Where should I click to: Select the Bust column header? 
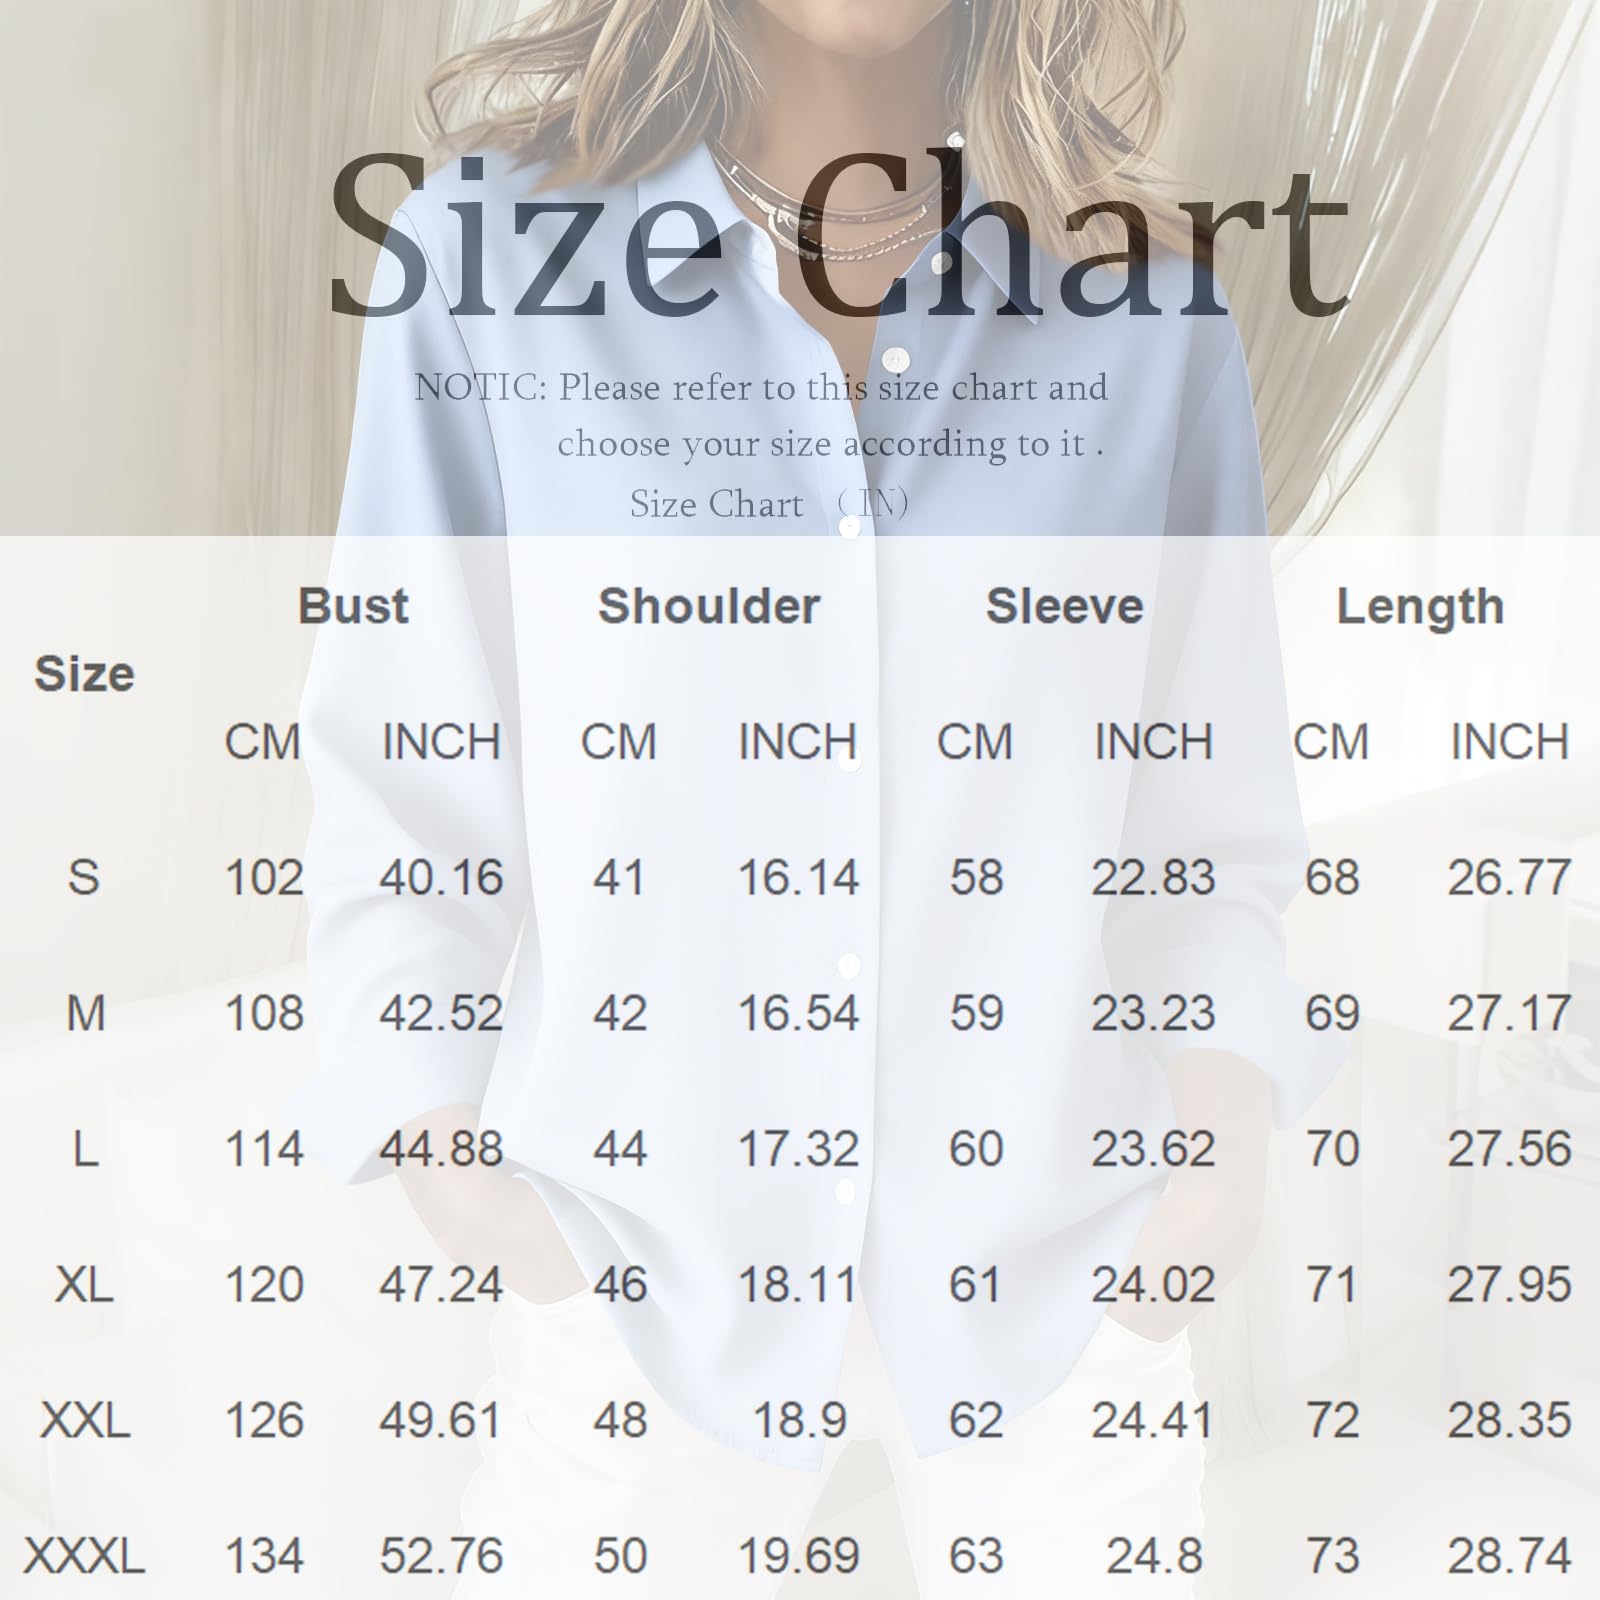coord(354,607)
